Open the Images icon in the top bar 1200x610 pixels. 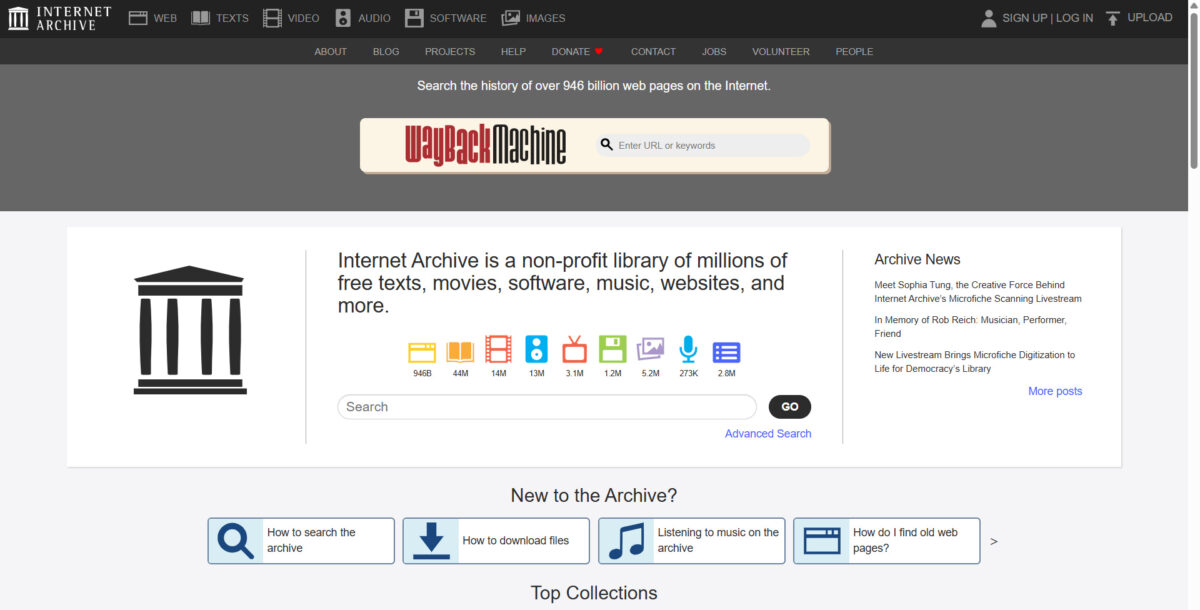click(x=511, y=18)
